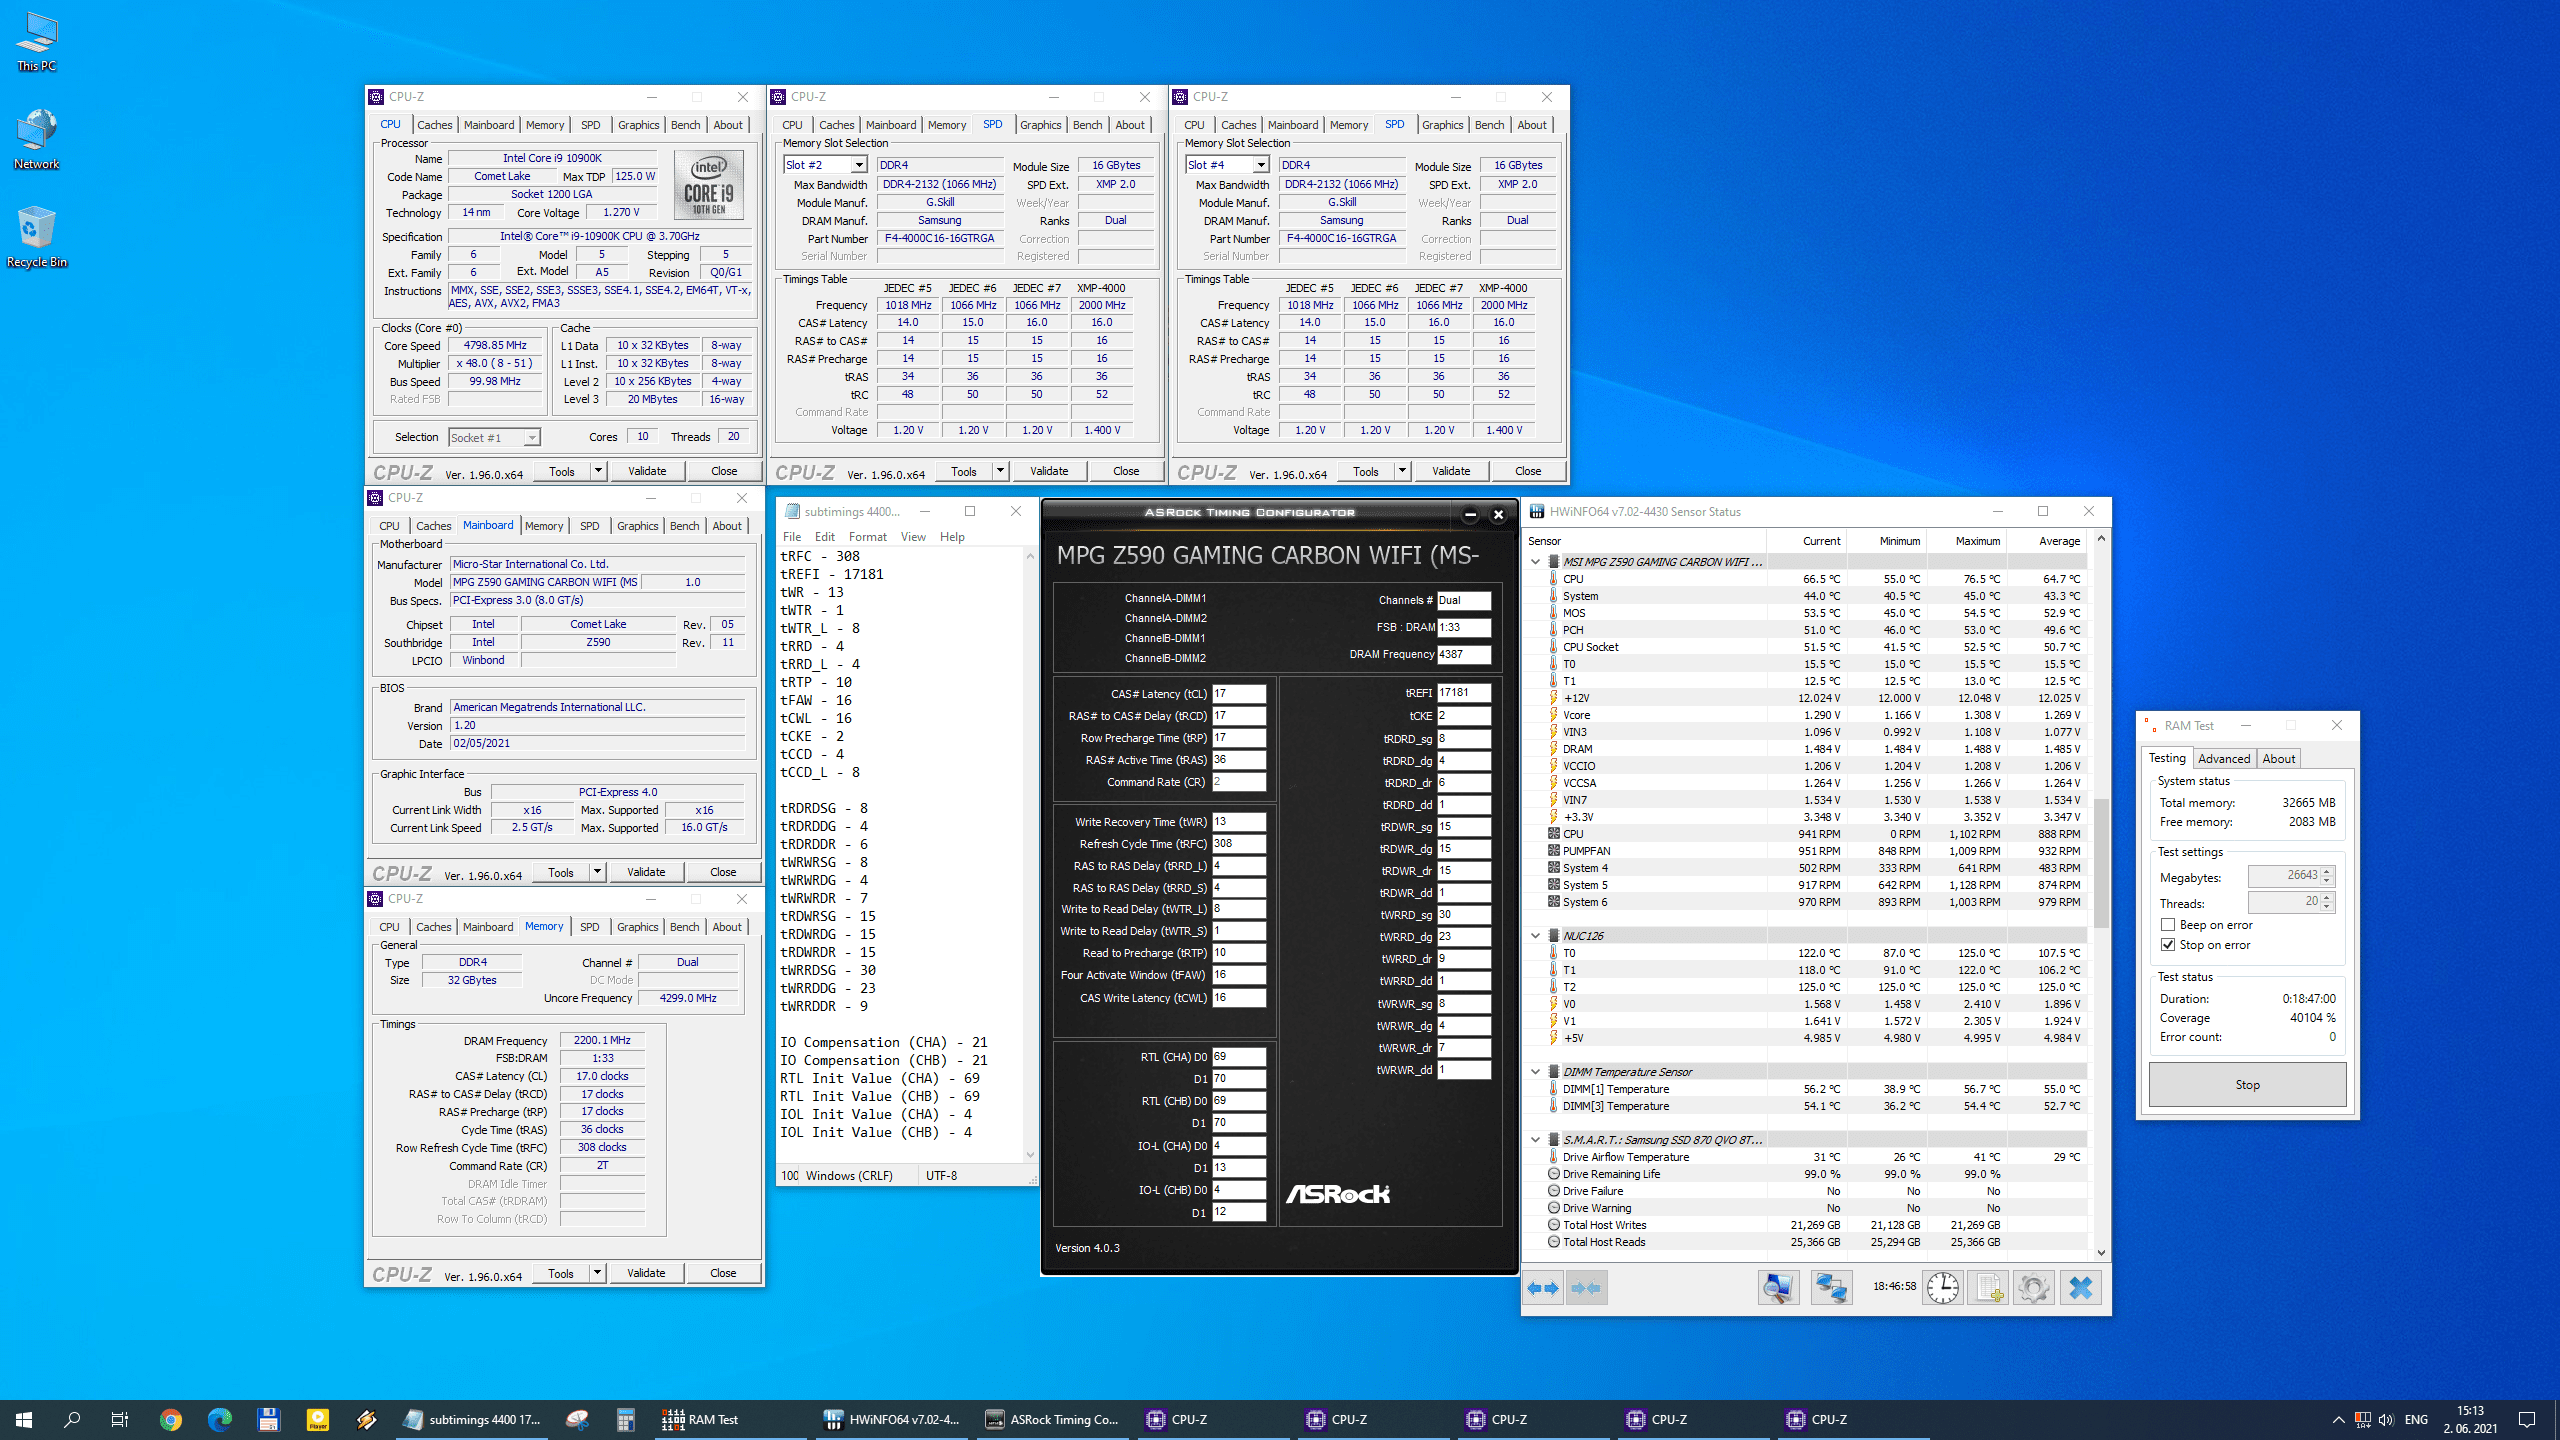The image size is (2560, 1440).
Task: Click HWiNFO blue X close-sensors icon
Action: (2080, 1288)
